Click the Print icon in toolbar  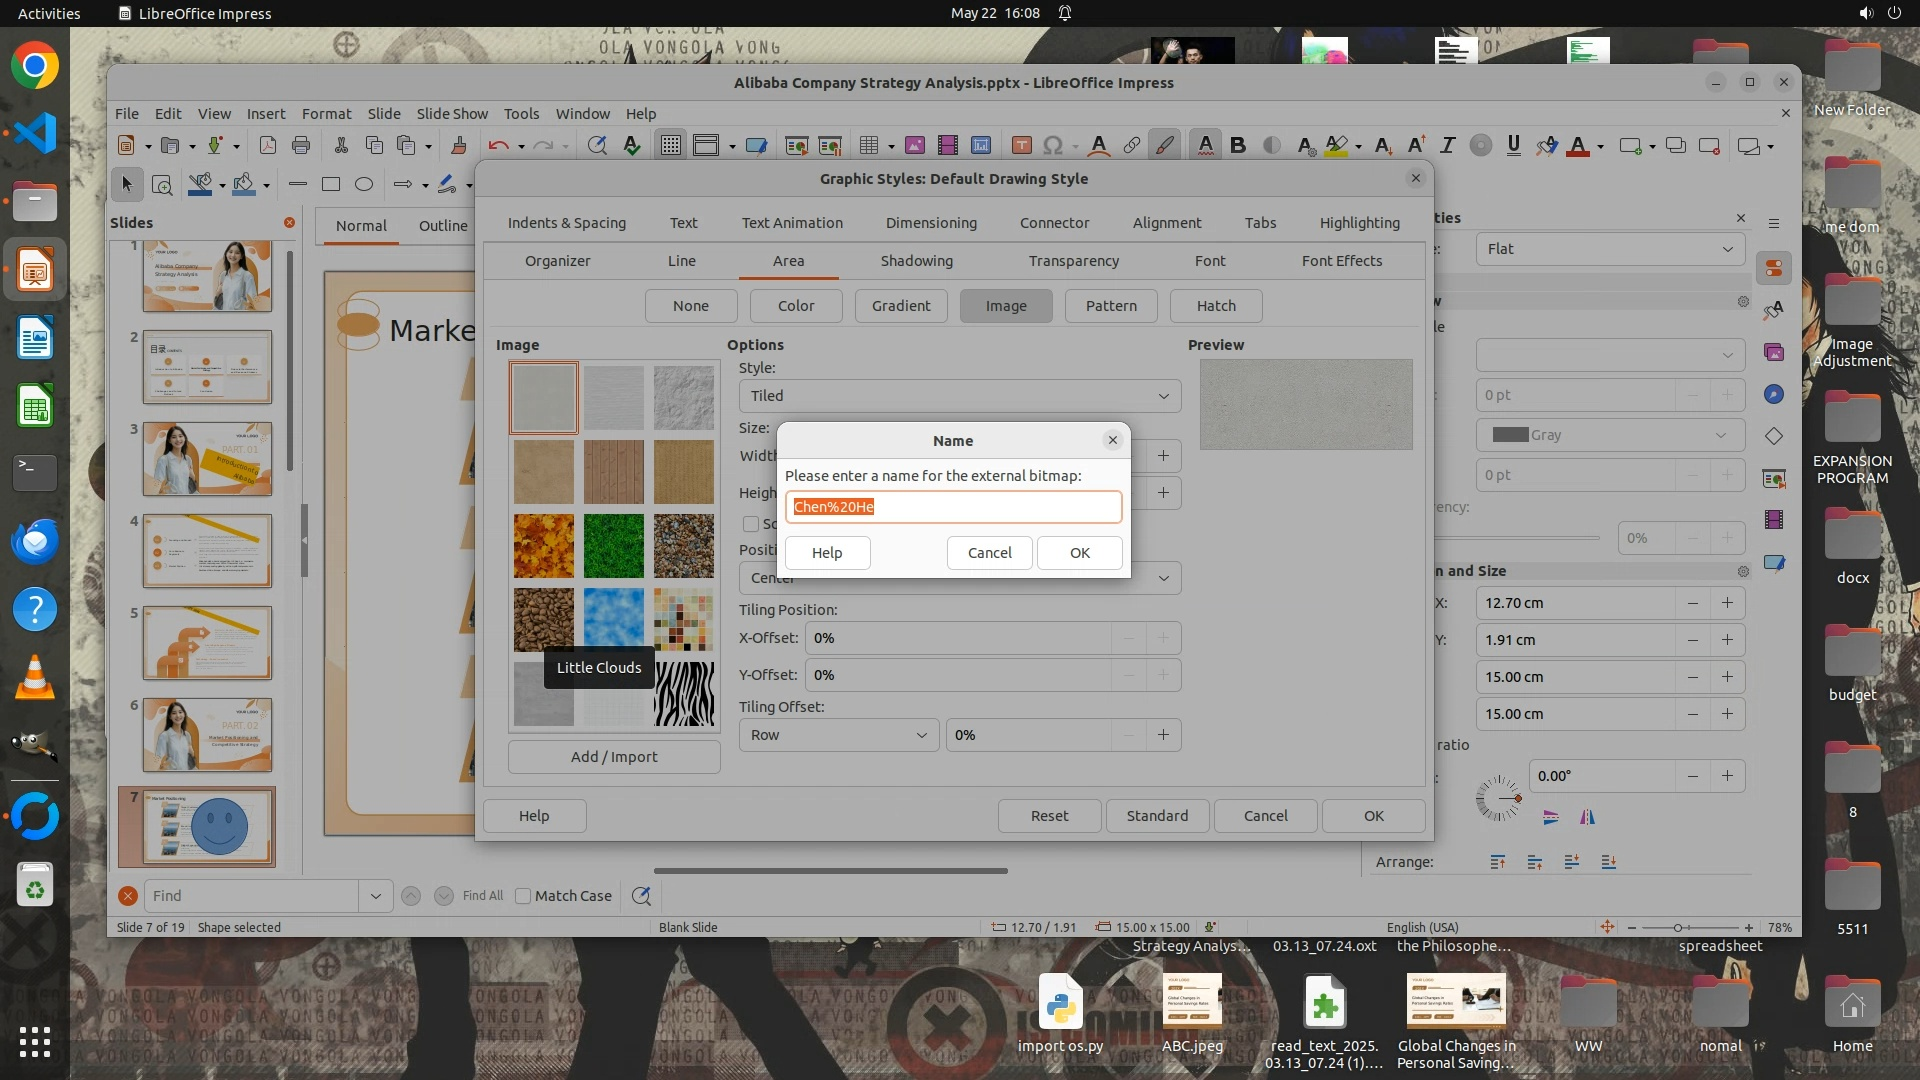tap(301, 146)
